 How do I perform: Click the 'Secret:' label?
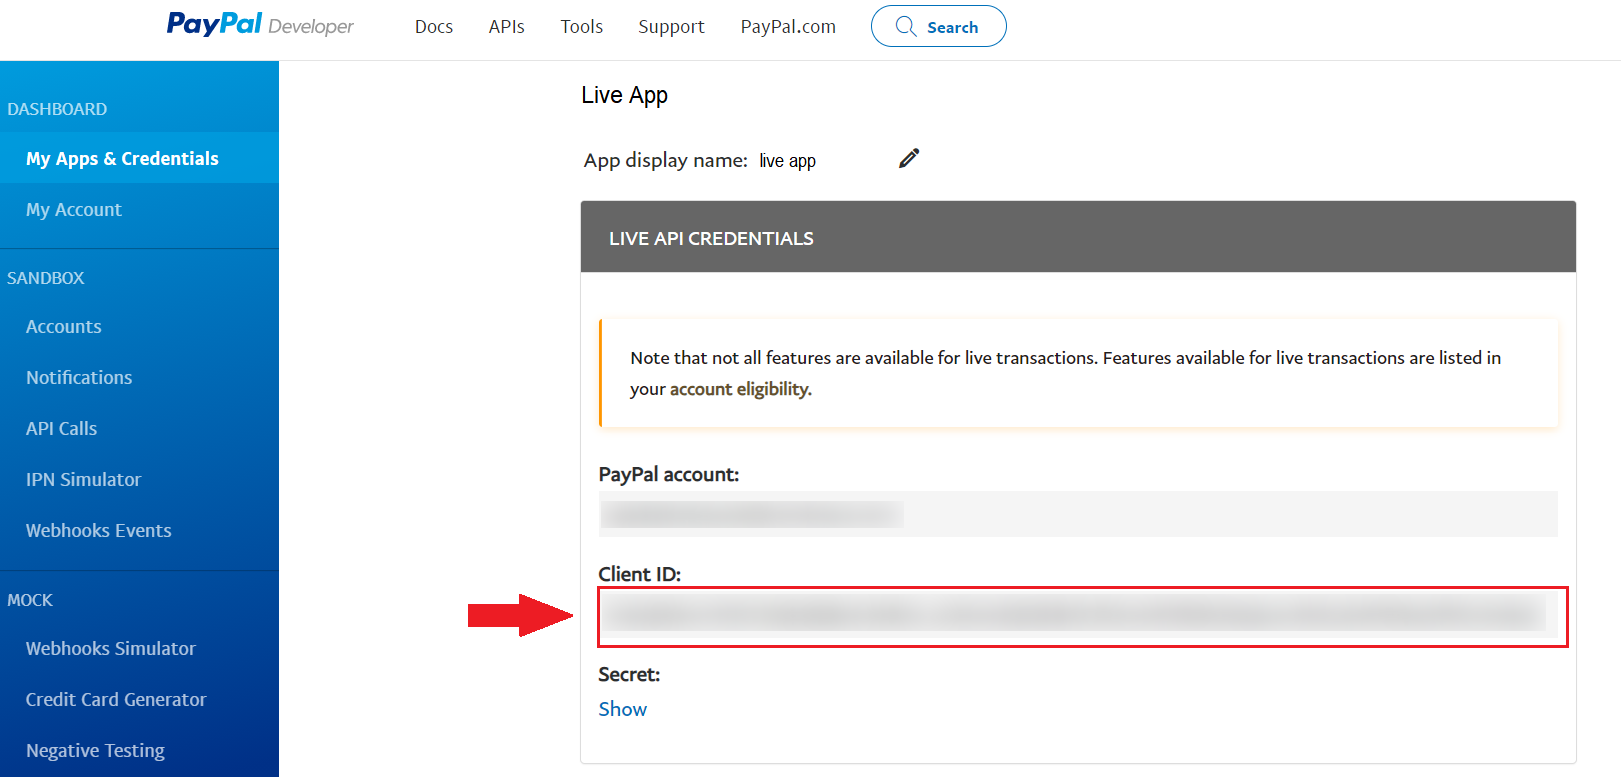click(629, 674)
